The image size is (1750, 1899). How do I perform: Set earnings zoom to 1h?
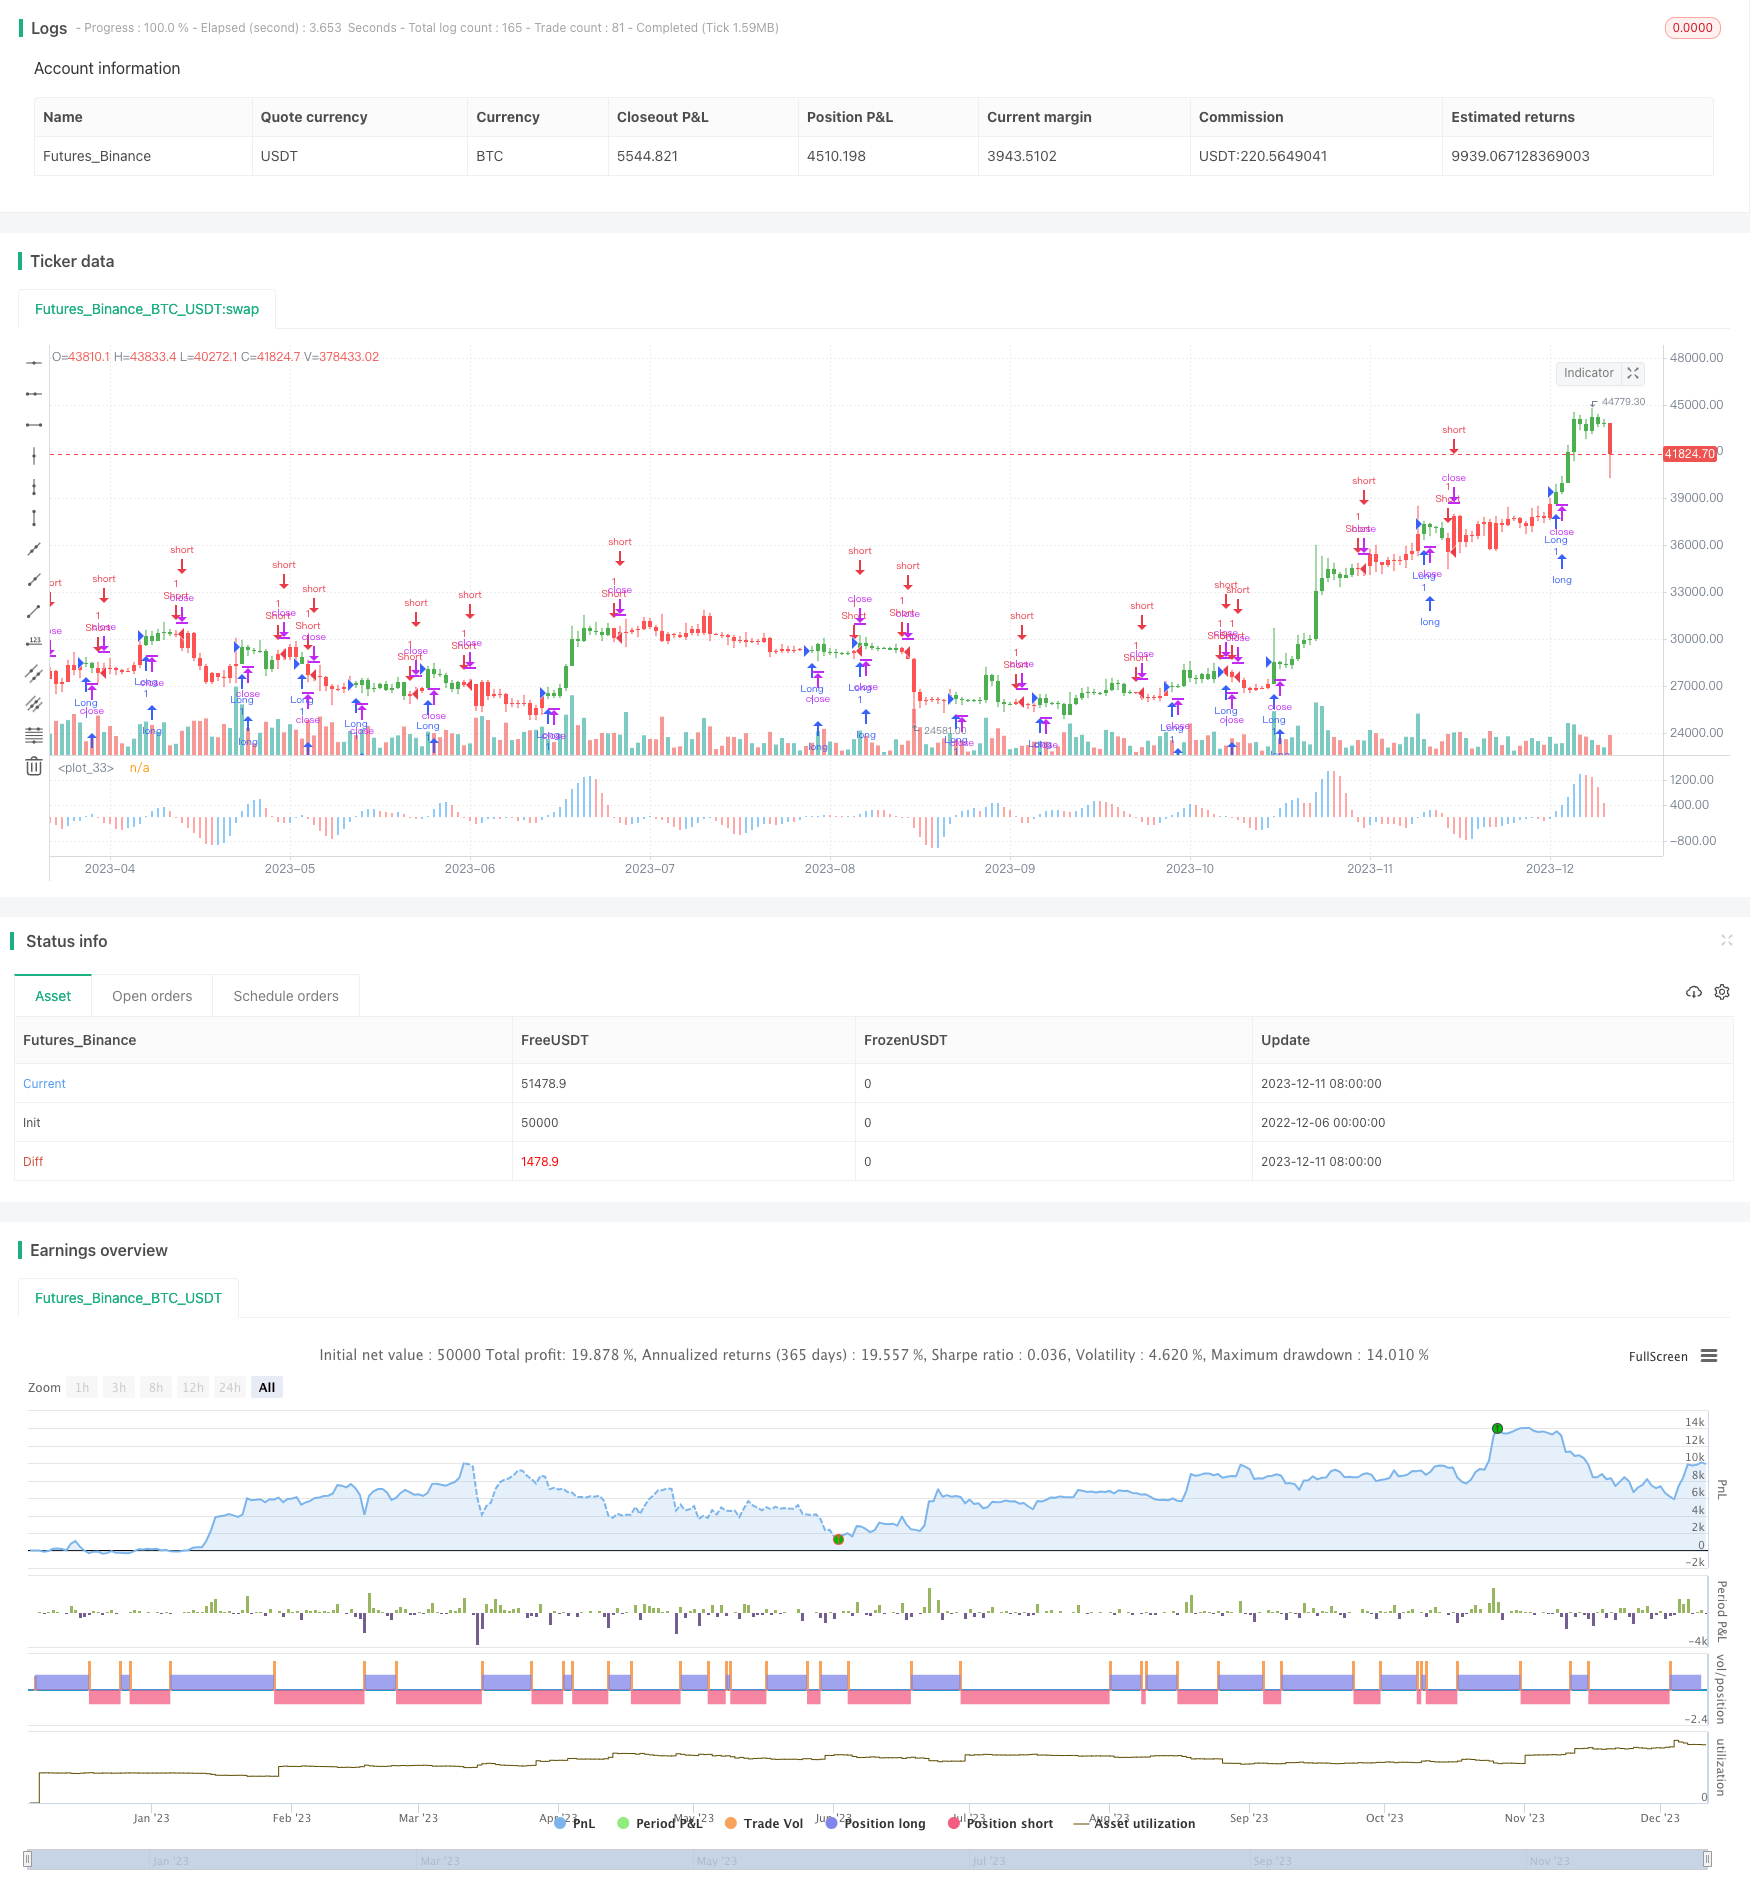point(82,1387)
